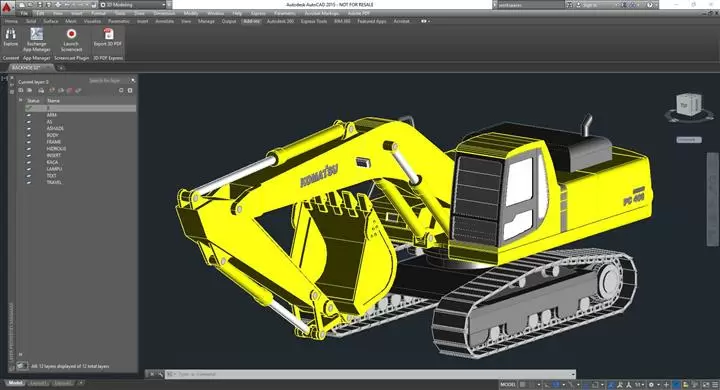Viewport: 720px width, 390px height.
Task: Switch to the Output ribbon tab
Action: click(229, 21)
